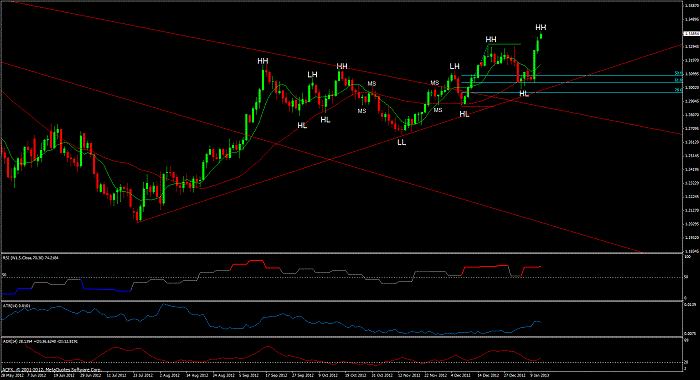This screenshot has width=700, height=380.
Task: Click the highlighted current price tag on price axis
Action: point(691,33)
